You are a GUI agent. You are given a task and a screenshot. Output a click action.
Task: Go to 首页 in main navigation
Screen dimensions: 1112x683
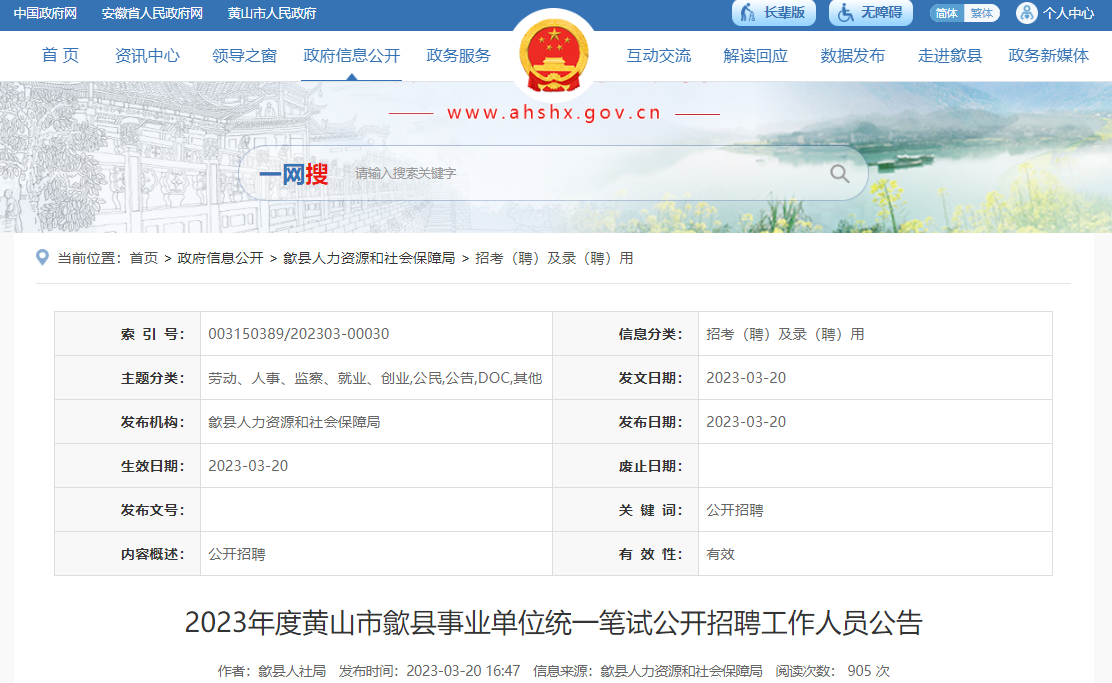pyautogui.click(x=60, y=56)
